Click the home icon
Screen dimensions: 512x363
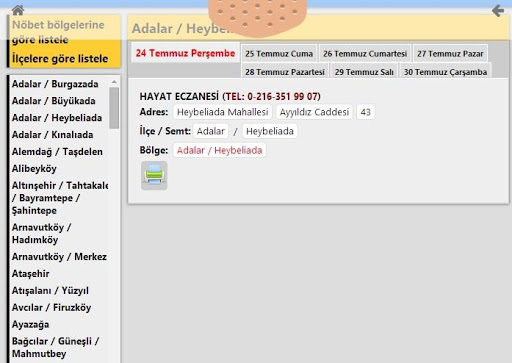tap(18, 10)
